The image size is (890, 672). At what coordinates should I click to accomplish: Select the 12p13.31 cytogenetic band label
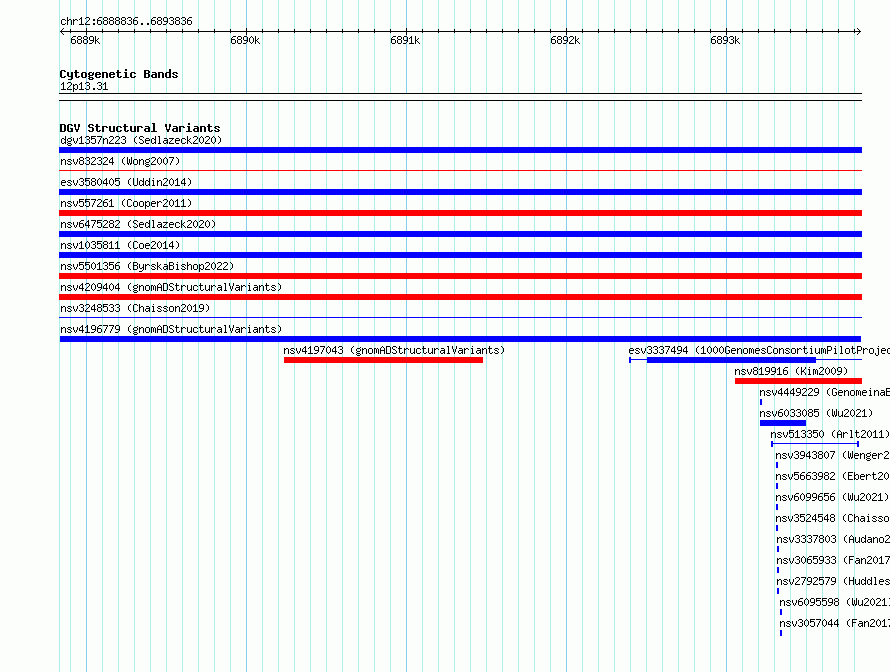pyautogui.click(x=84, y=86)
